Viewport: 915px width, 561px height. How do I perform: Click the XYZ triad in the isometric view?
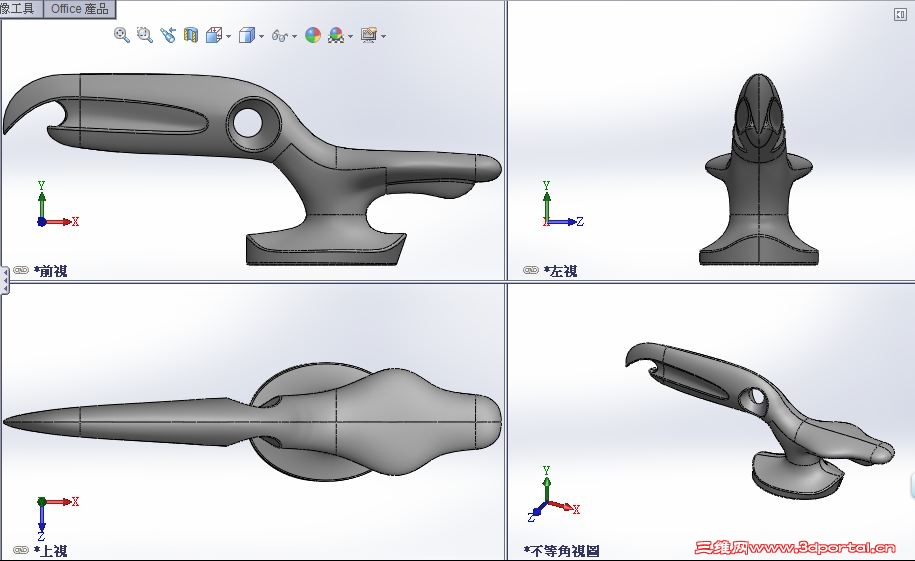pos(553,494)
